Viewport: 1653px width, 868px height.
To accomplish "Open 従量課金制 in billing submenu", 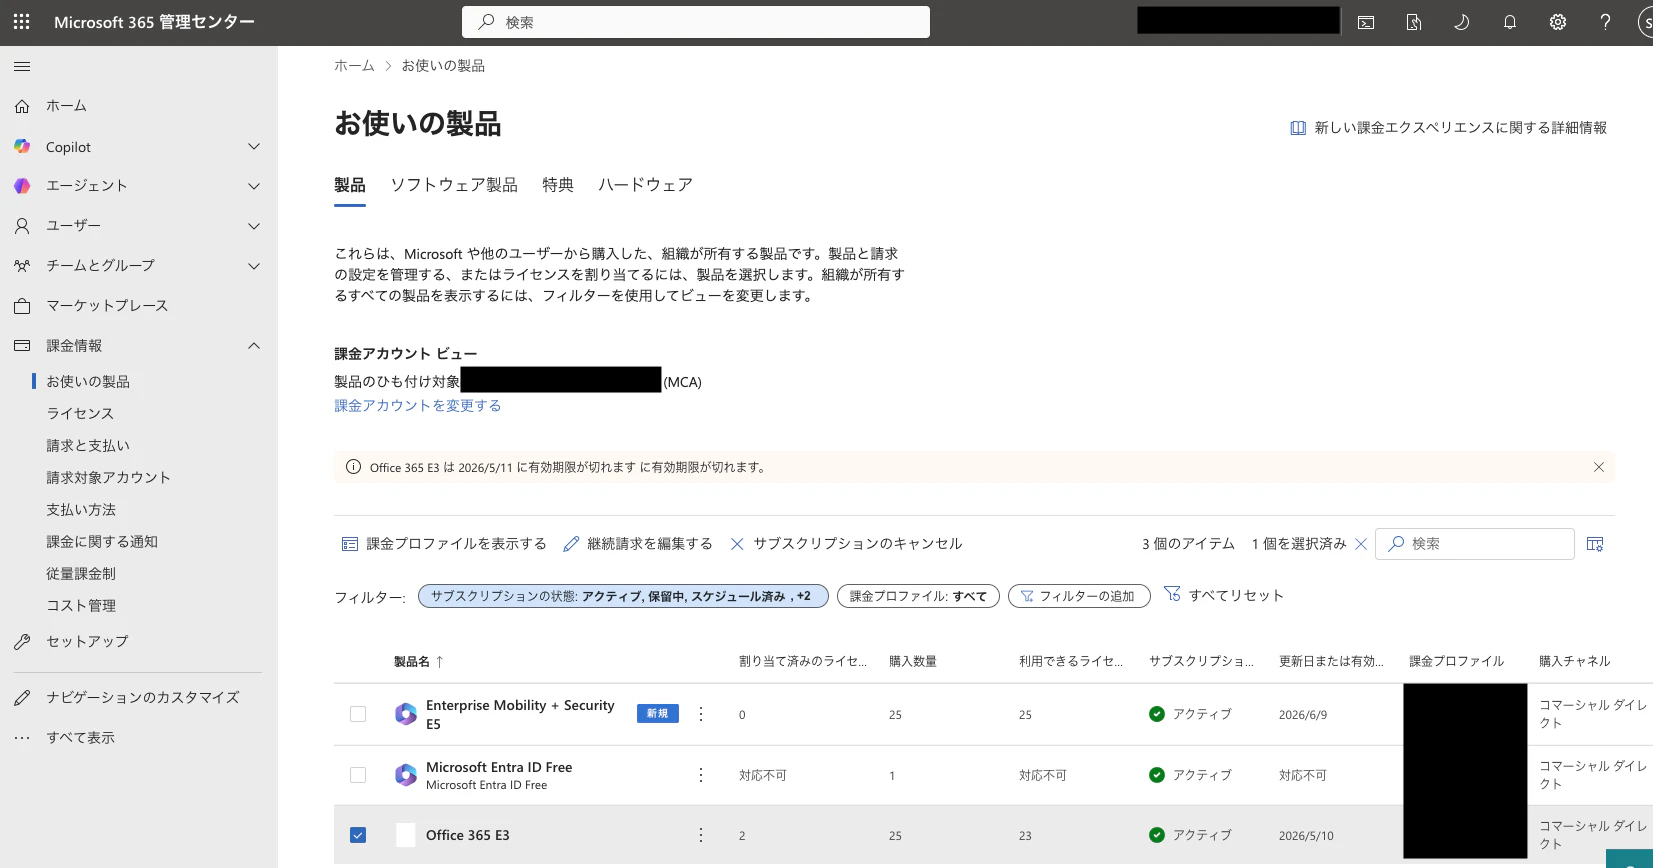I will 81,574.
